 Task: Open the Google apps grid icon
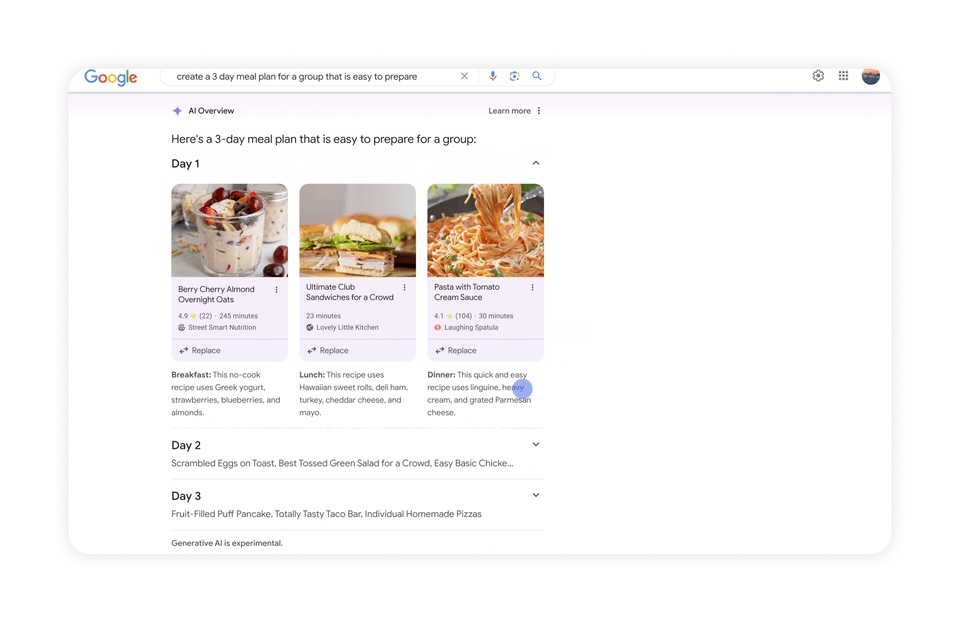click(x=843, y=76)
